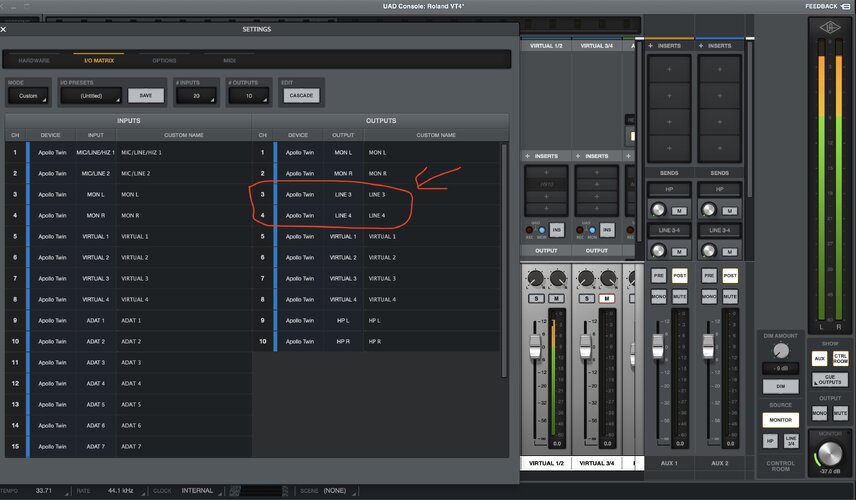Click the plus beside AUX 2 Inserts
Screen dimensions: 856x500
701,46
